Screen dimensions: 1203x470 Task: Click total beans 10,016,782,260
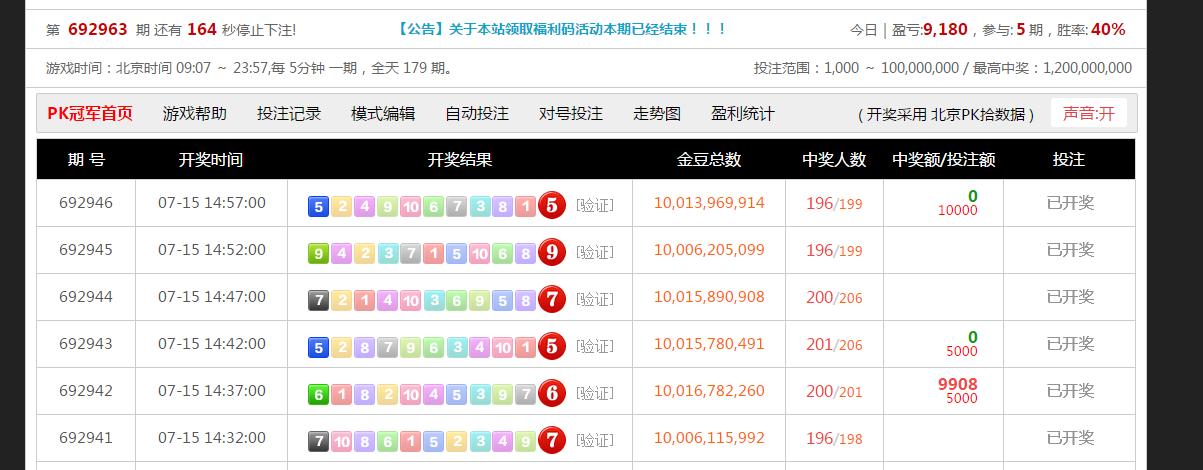click(709, 390)
